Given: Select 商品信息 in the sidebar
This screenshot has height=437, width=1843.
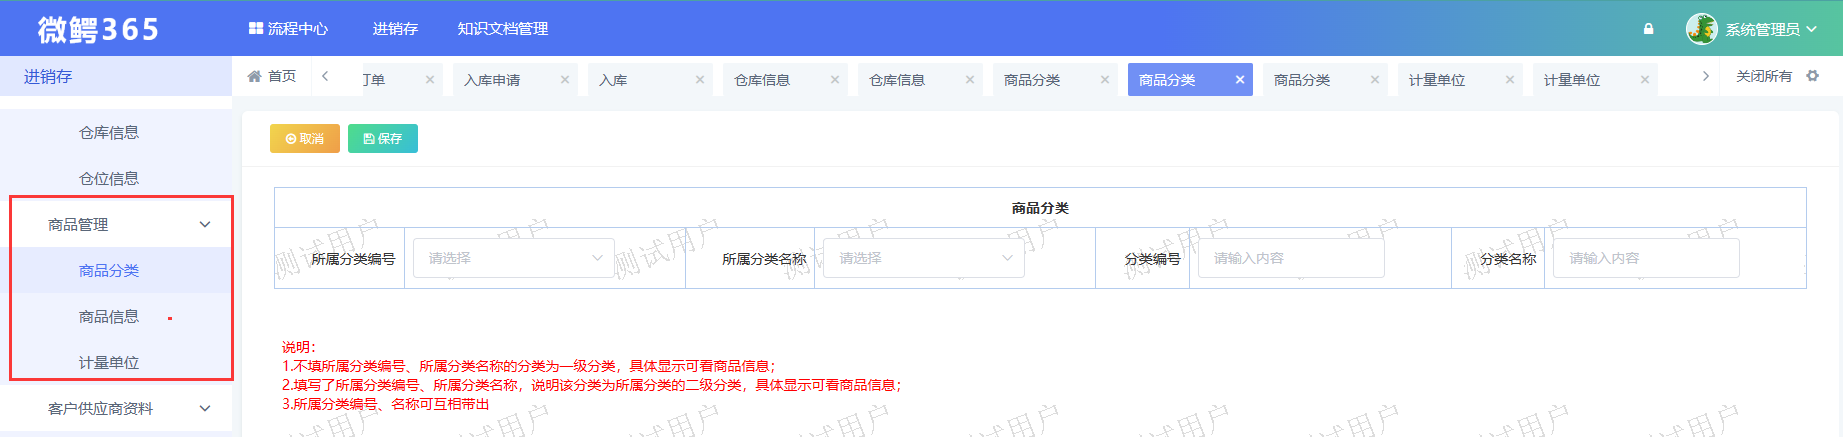Looking at the screenshot, I should (109, 317).
